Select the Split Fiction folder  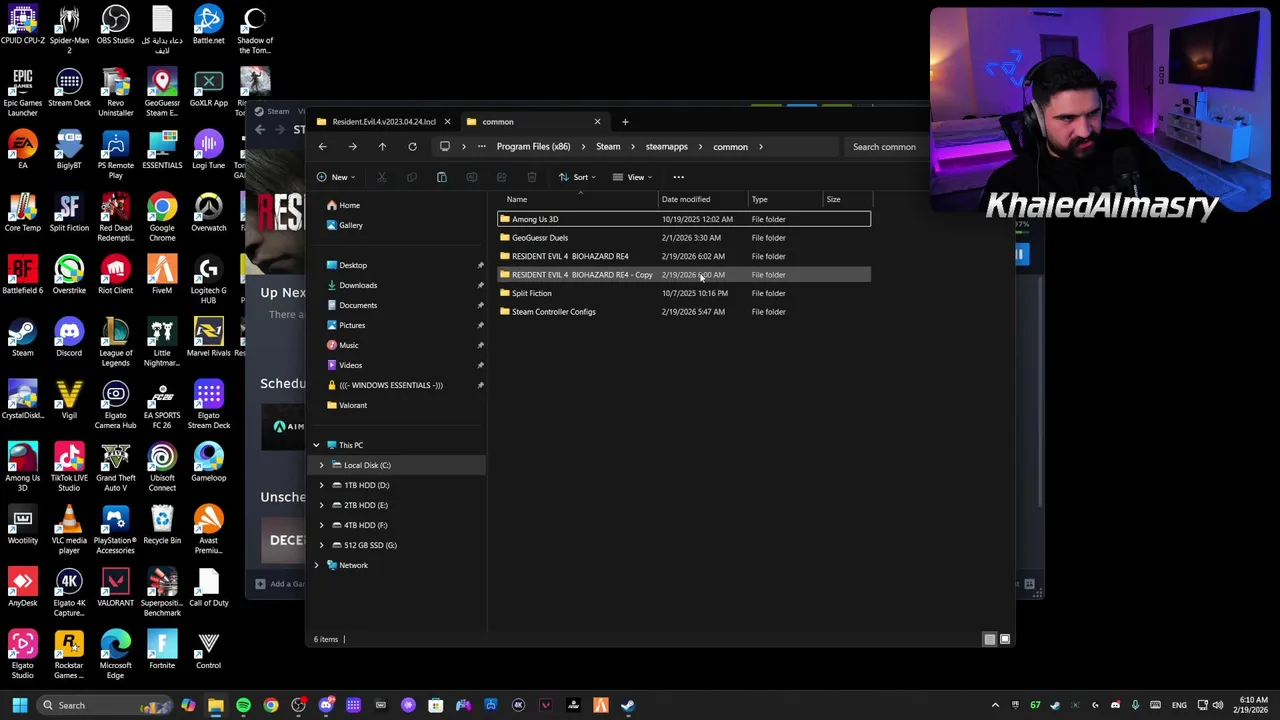point(684,293)
